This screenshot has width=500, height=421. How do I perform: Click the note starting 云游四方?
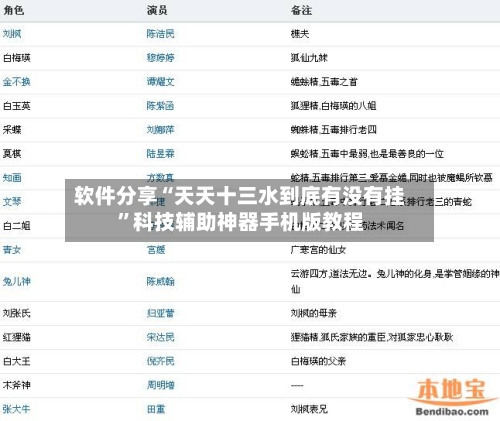coord(395,281)
